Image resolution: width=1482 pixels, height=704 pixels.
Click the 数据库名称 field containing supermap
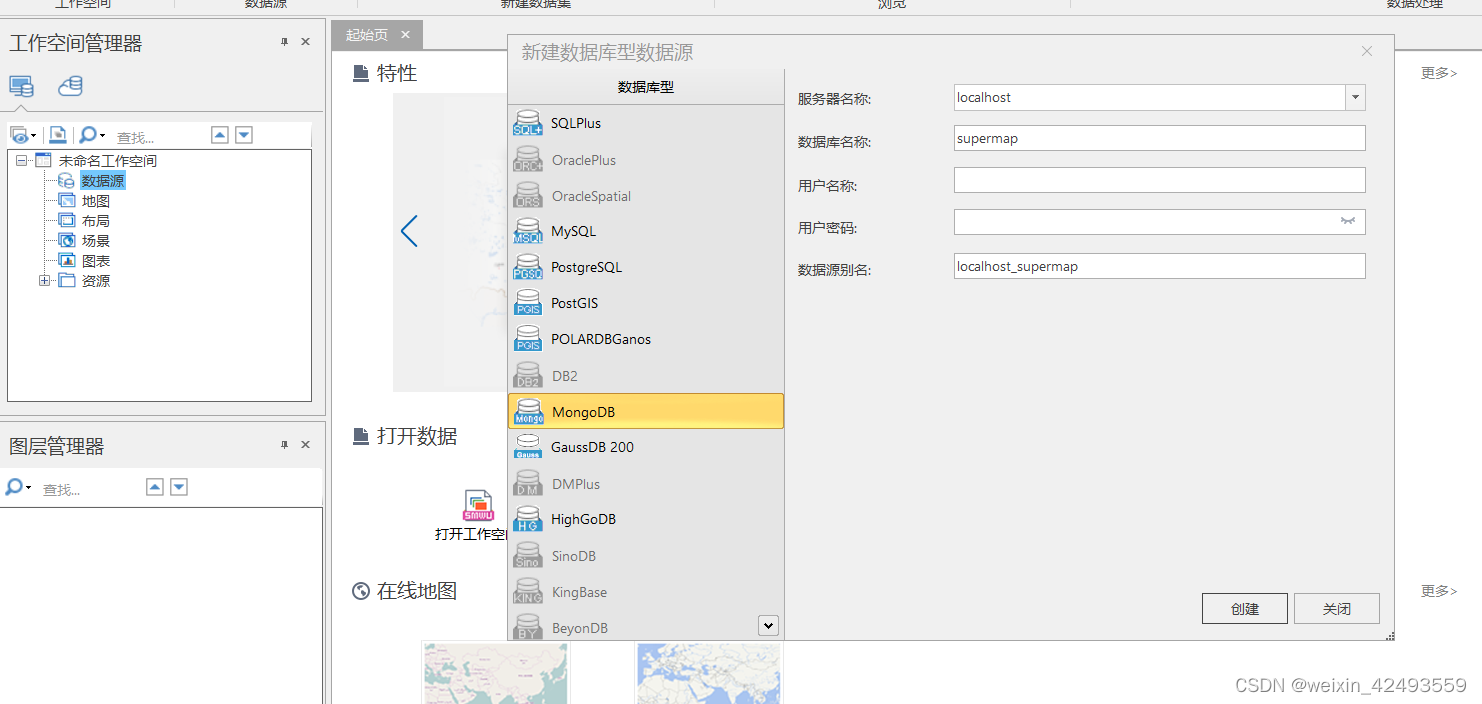[x=1160, y=138]
